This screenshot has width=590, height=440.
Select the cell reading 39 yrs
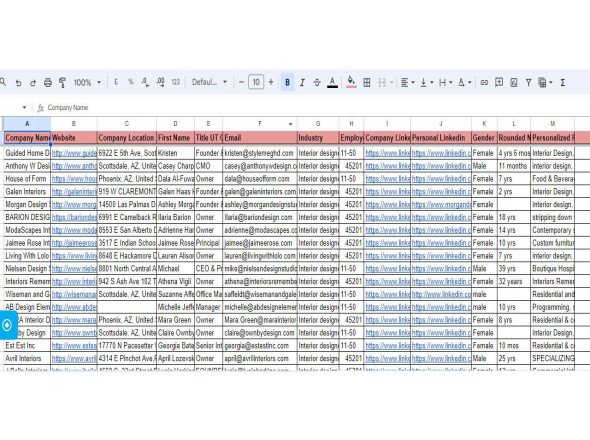click(x=514, y=269)
